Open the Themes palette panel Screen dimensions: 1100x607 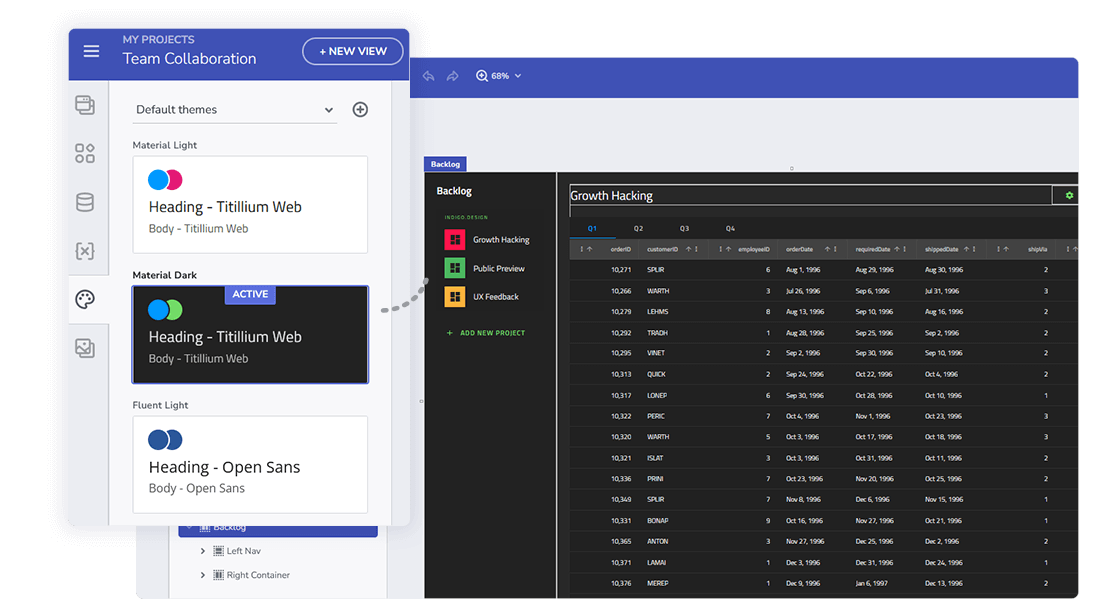pyautogui.click(x=85, y=299)
